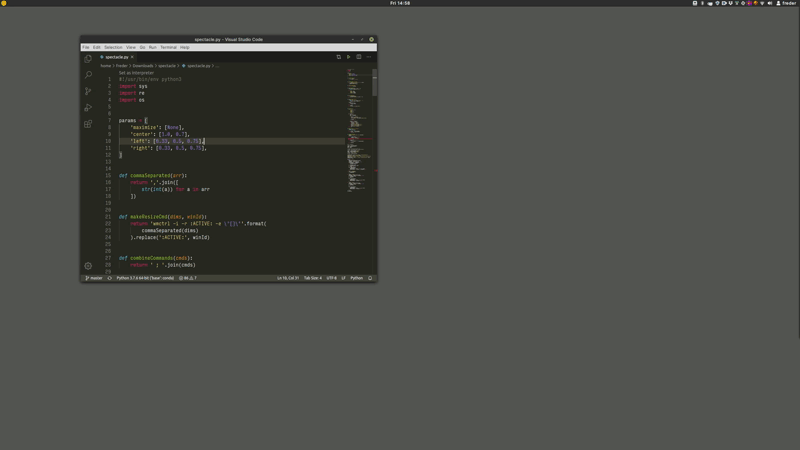800x450 pixels.
Task: Click the import sys line
Action: (x=133, y=86)
